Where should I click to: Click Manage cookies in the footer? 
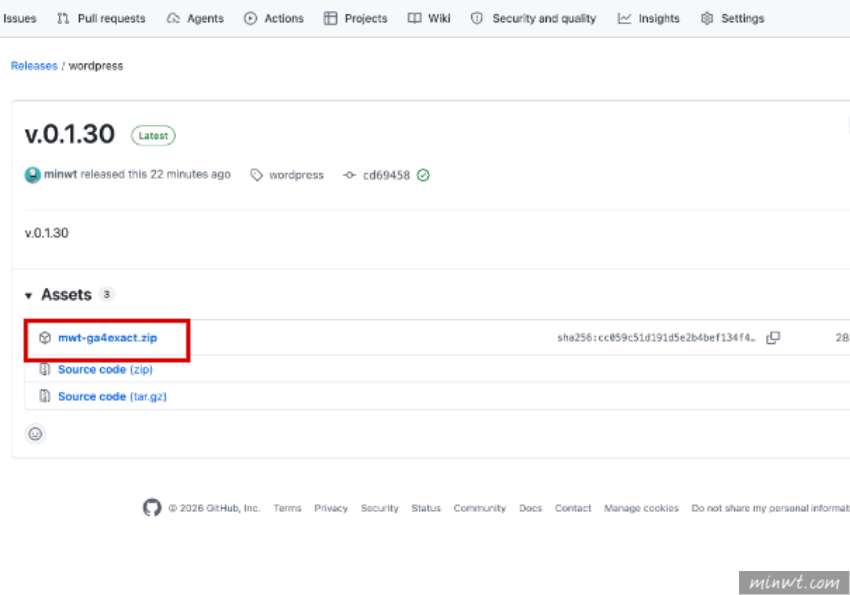641,508
